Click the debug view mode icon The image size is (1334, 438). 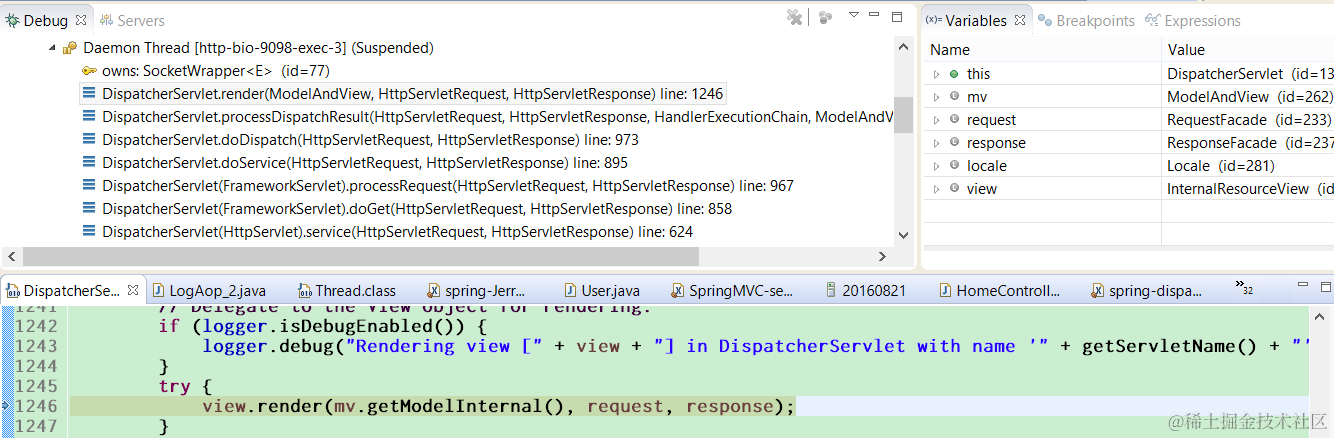pos(826,17)
